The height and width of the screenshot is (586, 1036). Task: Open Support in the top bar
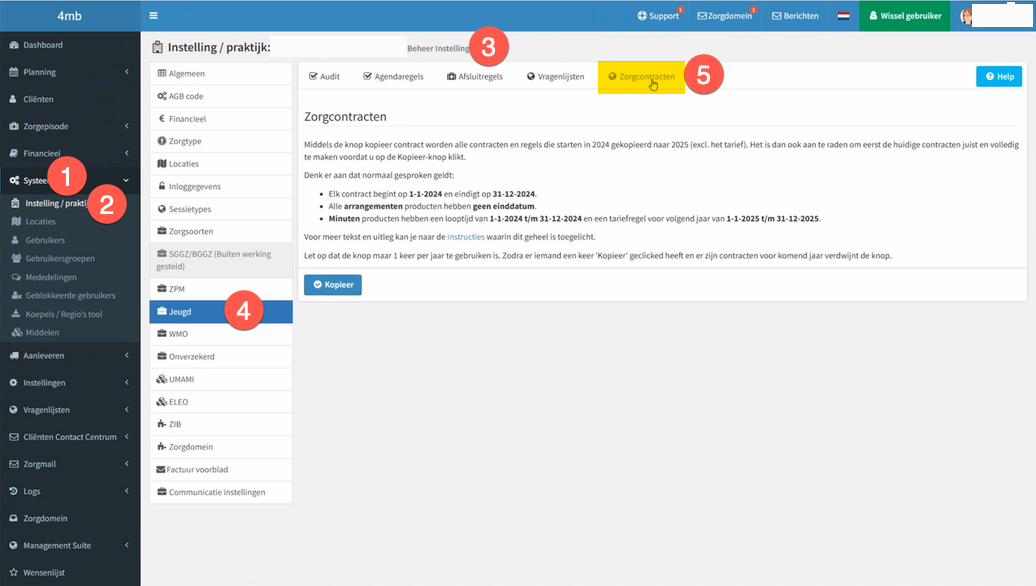(x=658, y=16)
